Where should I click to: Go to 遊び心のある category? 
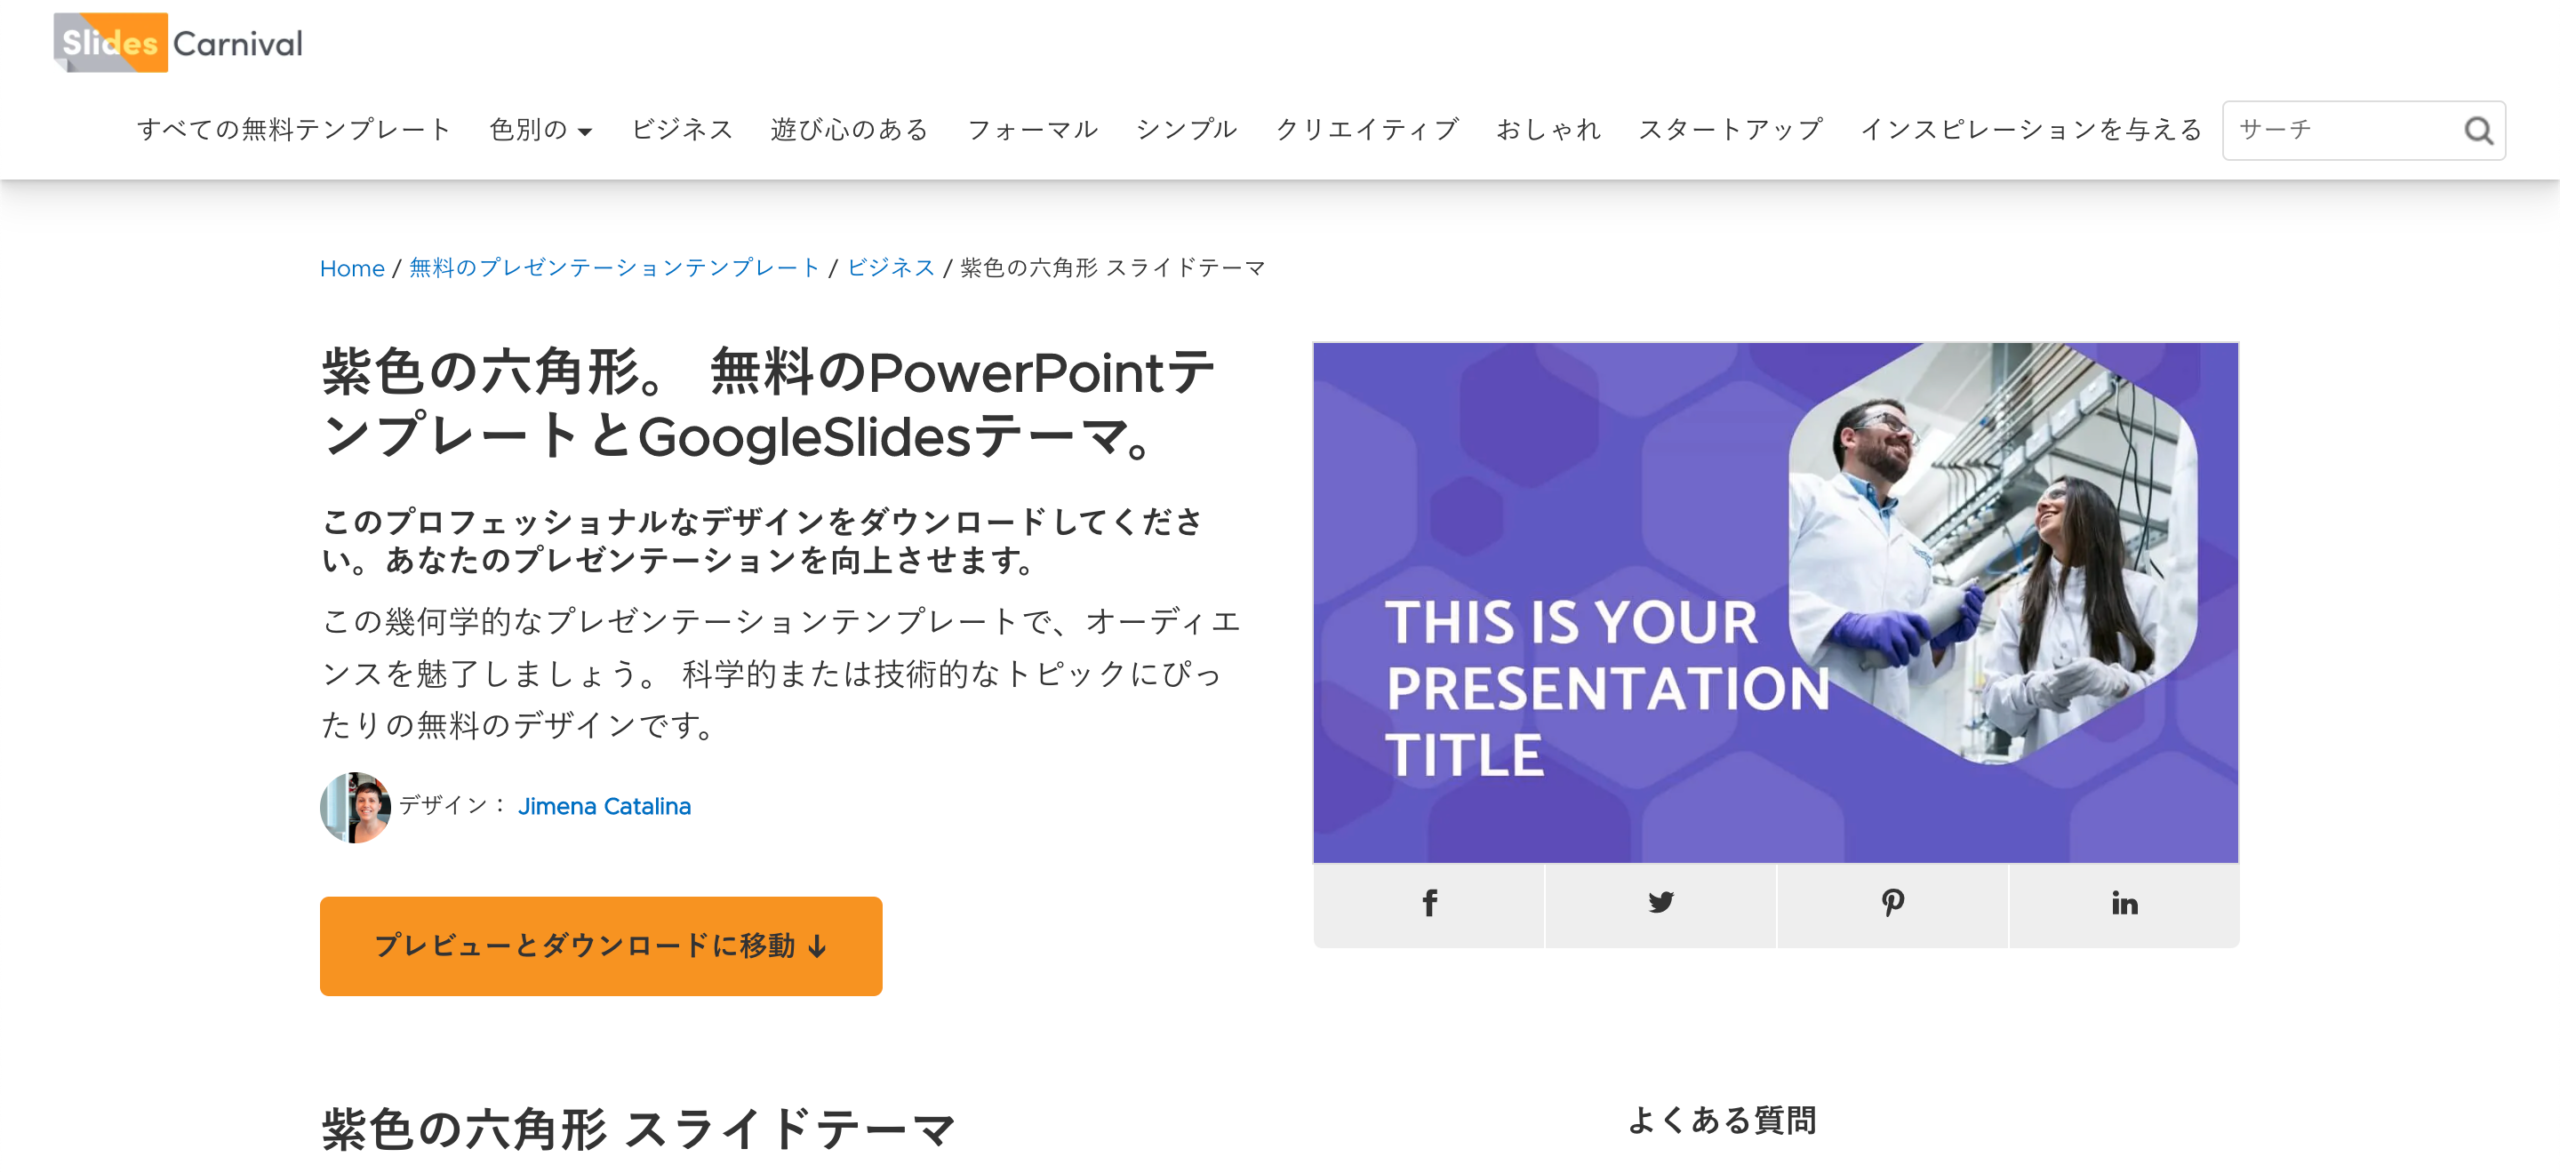click(x=849, y=130)
